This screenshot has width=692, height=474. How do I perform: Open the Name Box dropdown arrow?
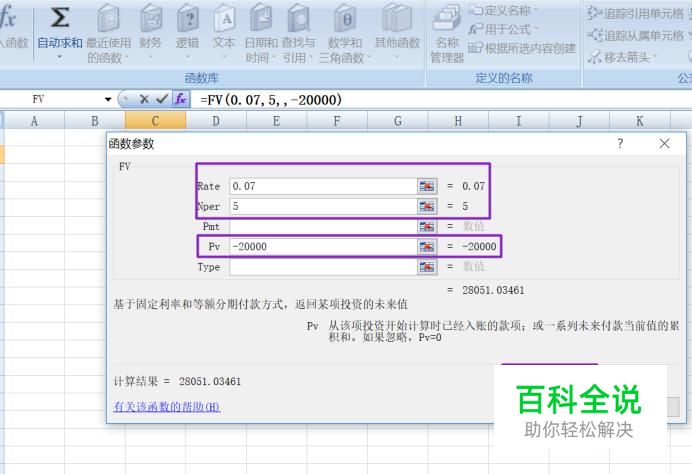click(x=108, y=99)
